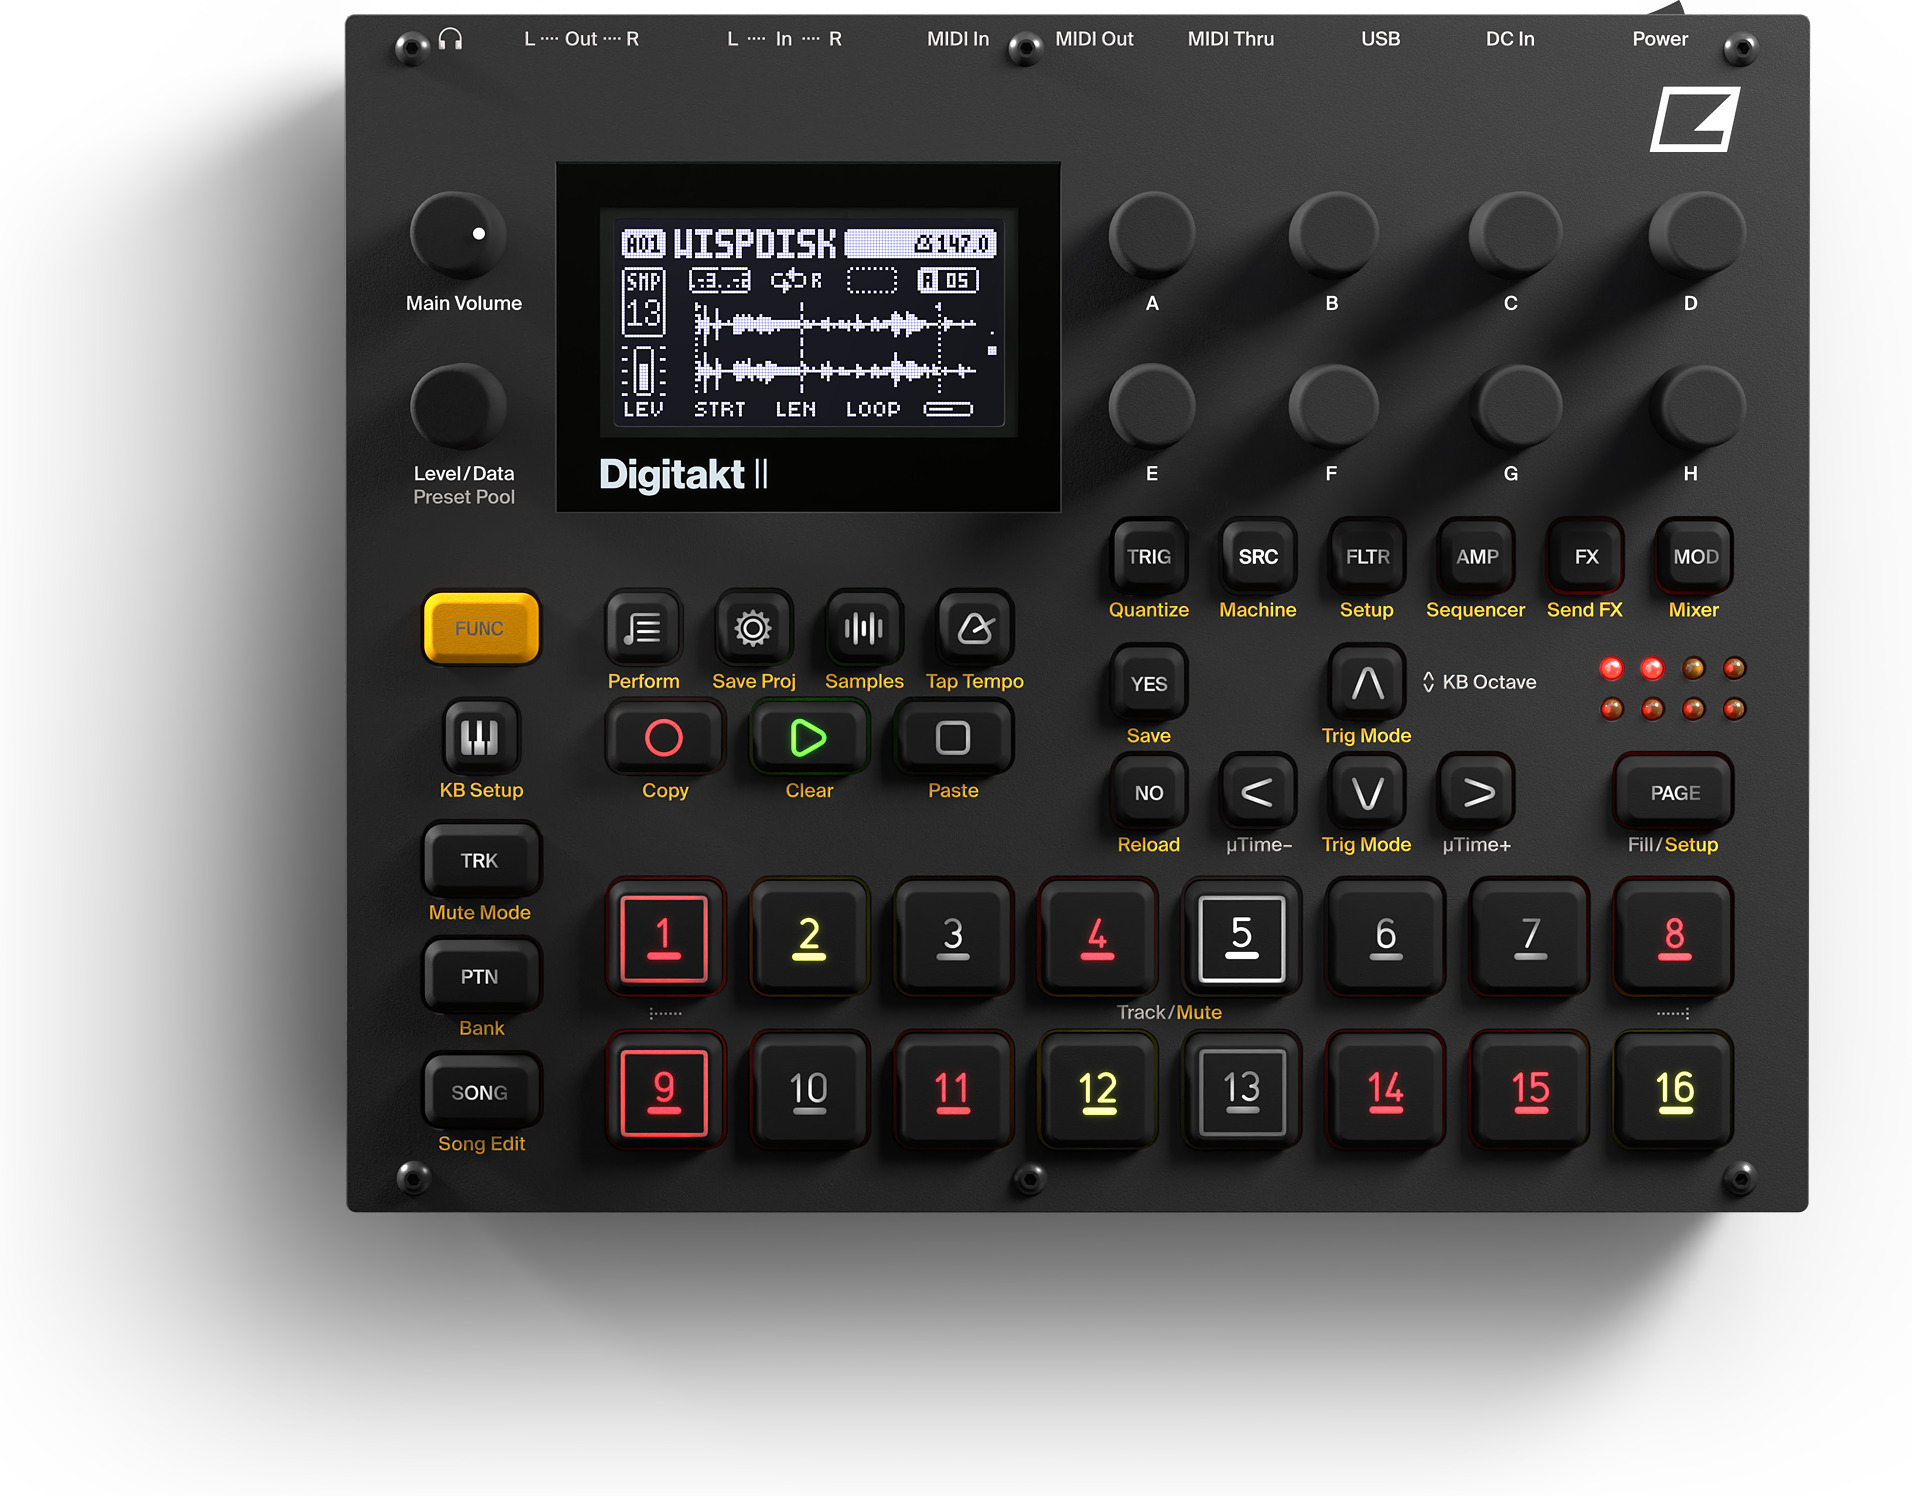Click the KB Setup keyboard button
The width and height of the screenshot is (1912, 1496).
480,738
